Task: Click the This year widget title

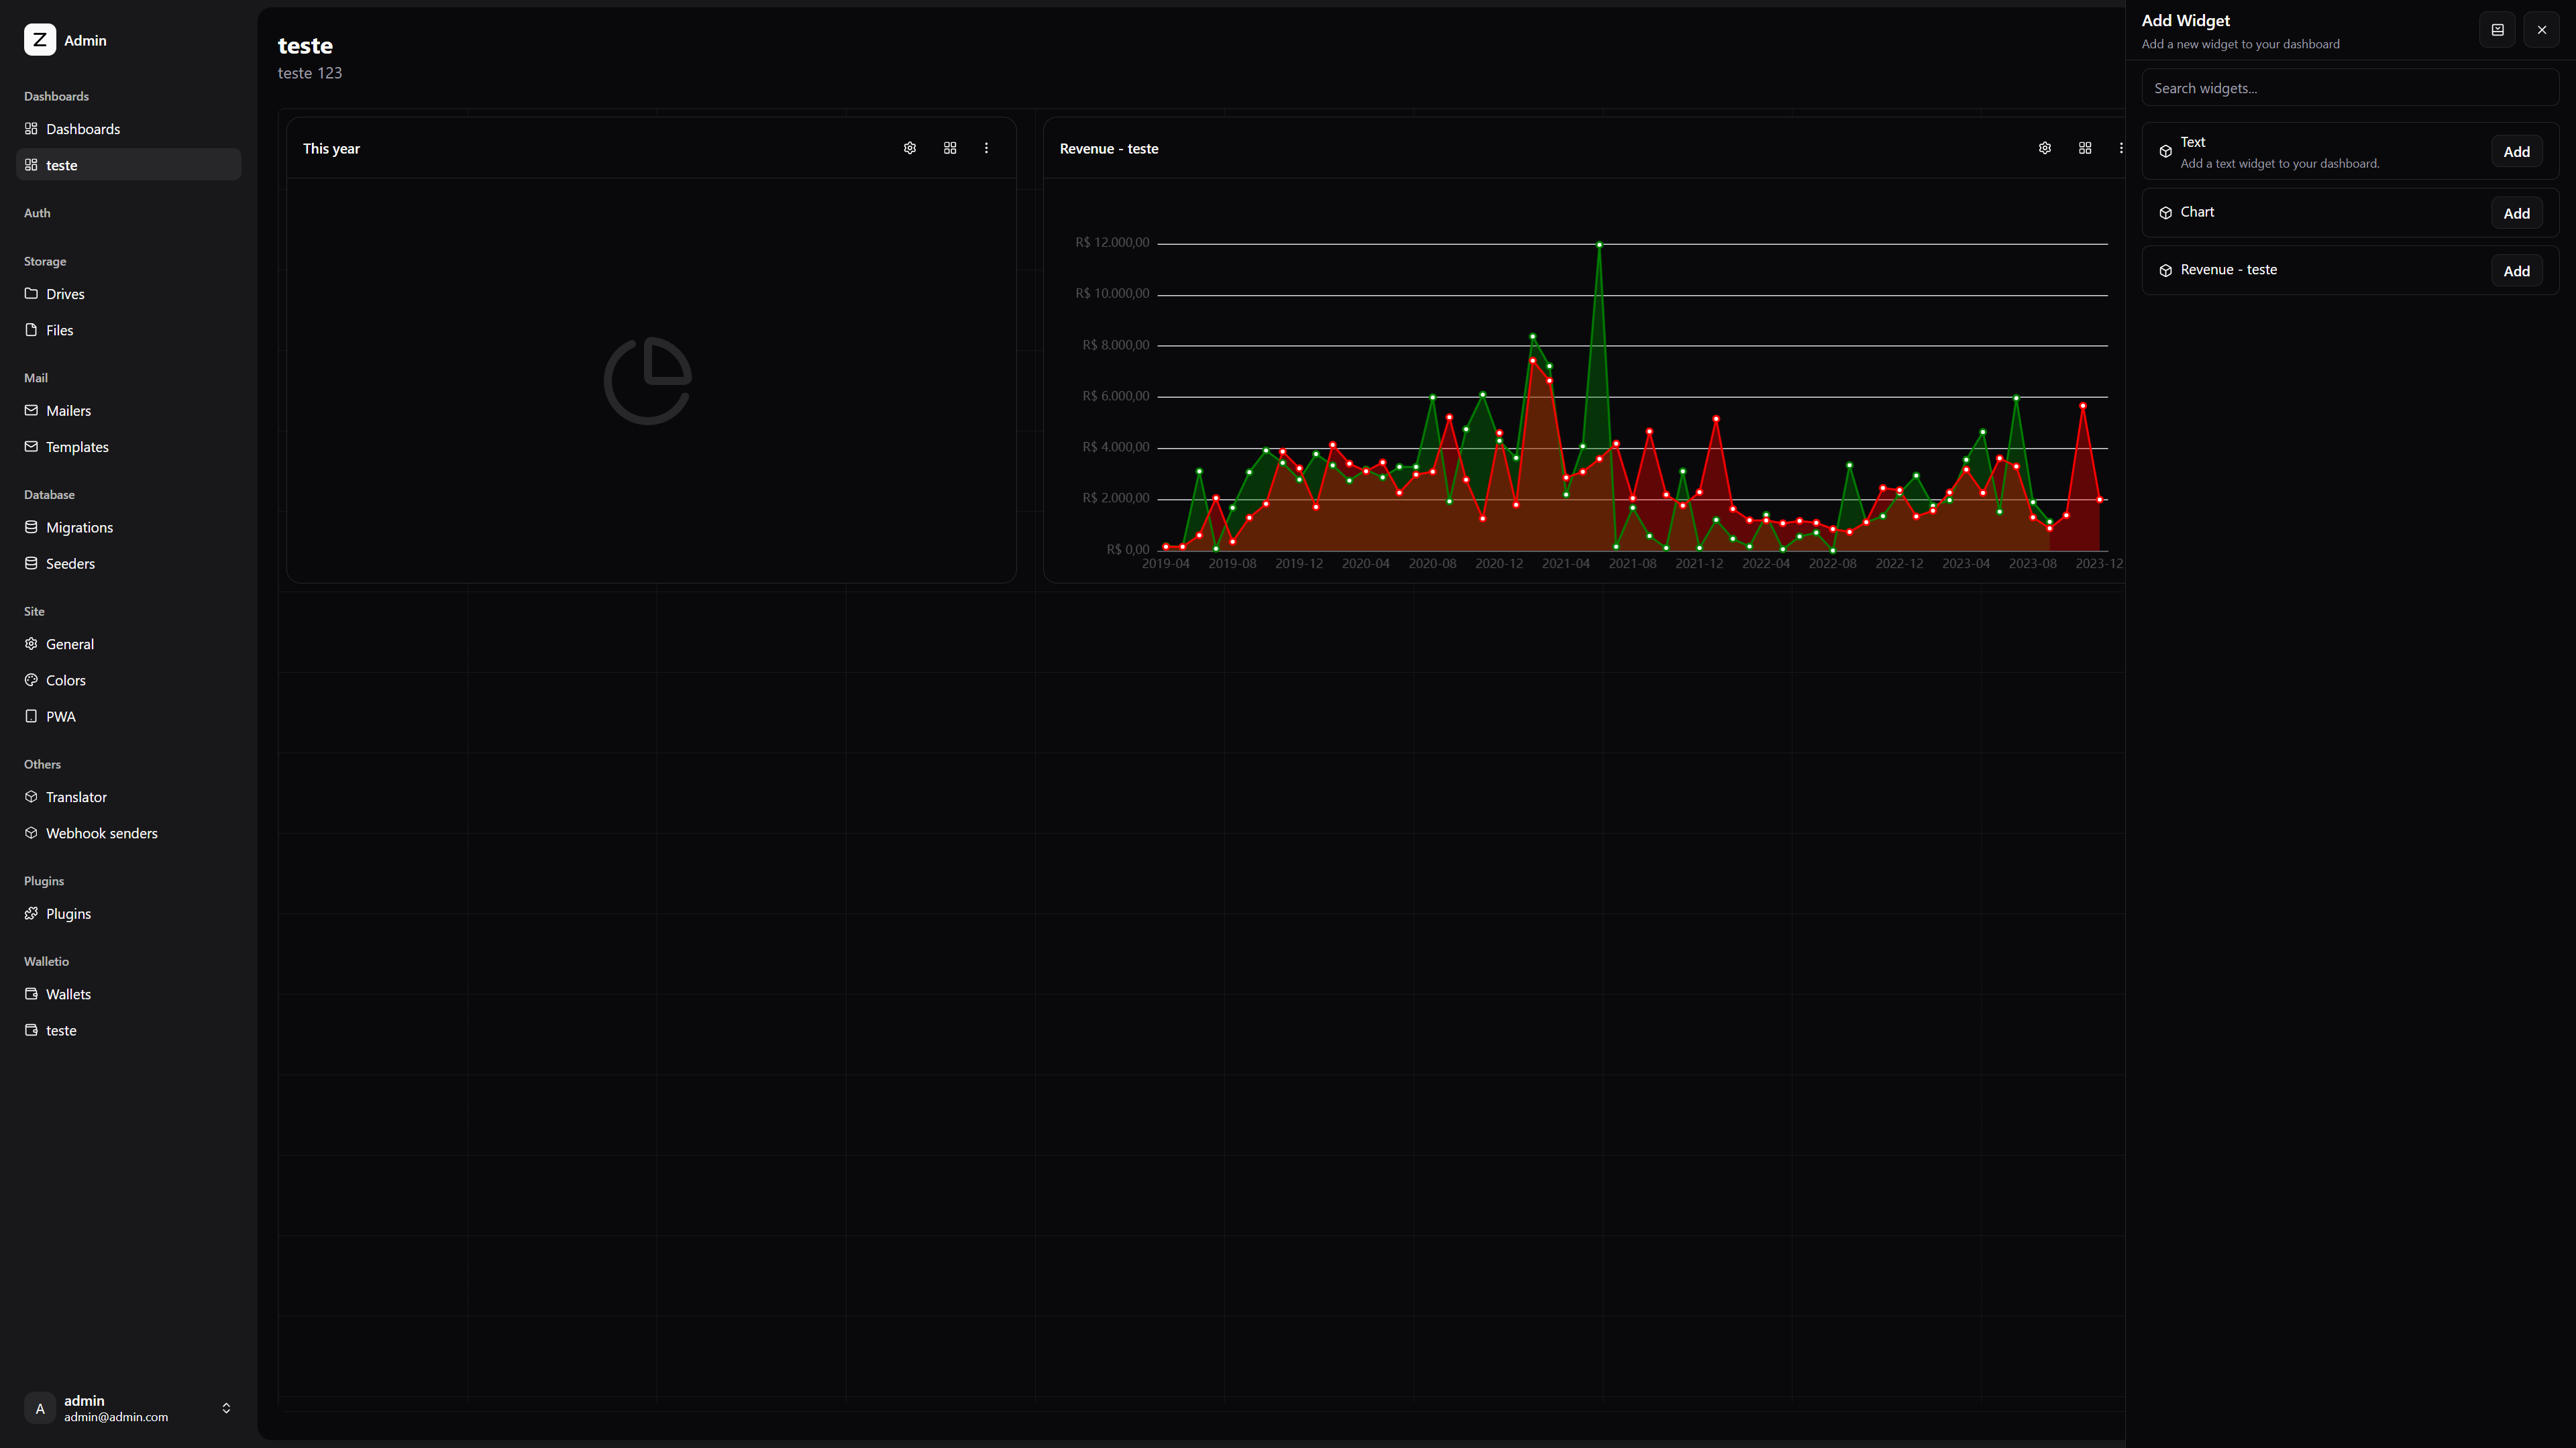Action: point(331,149)
